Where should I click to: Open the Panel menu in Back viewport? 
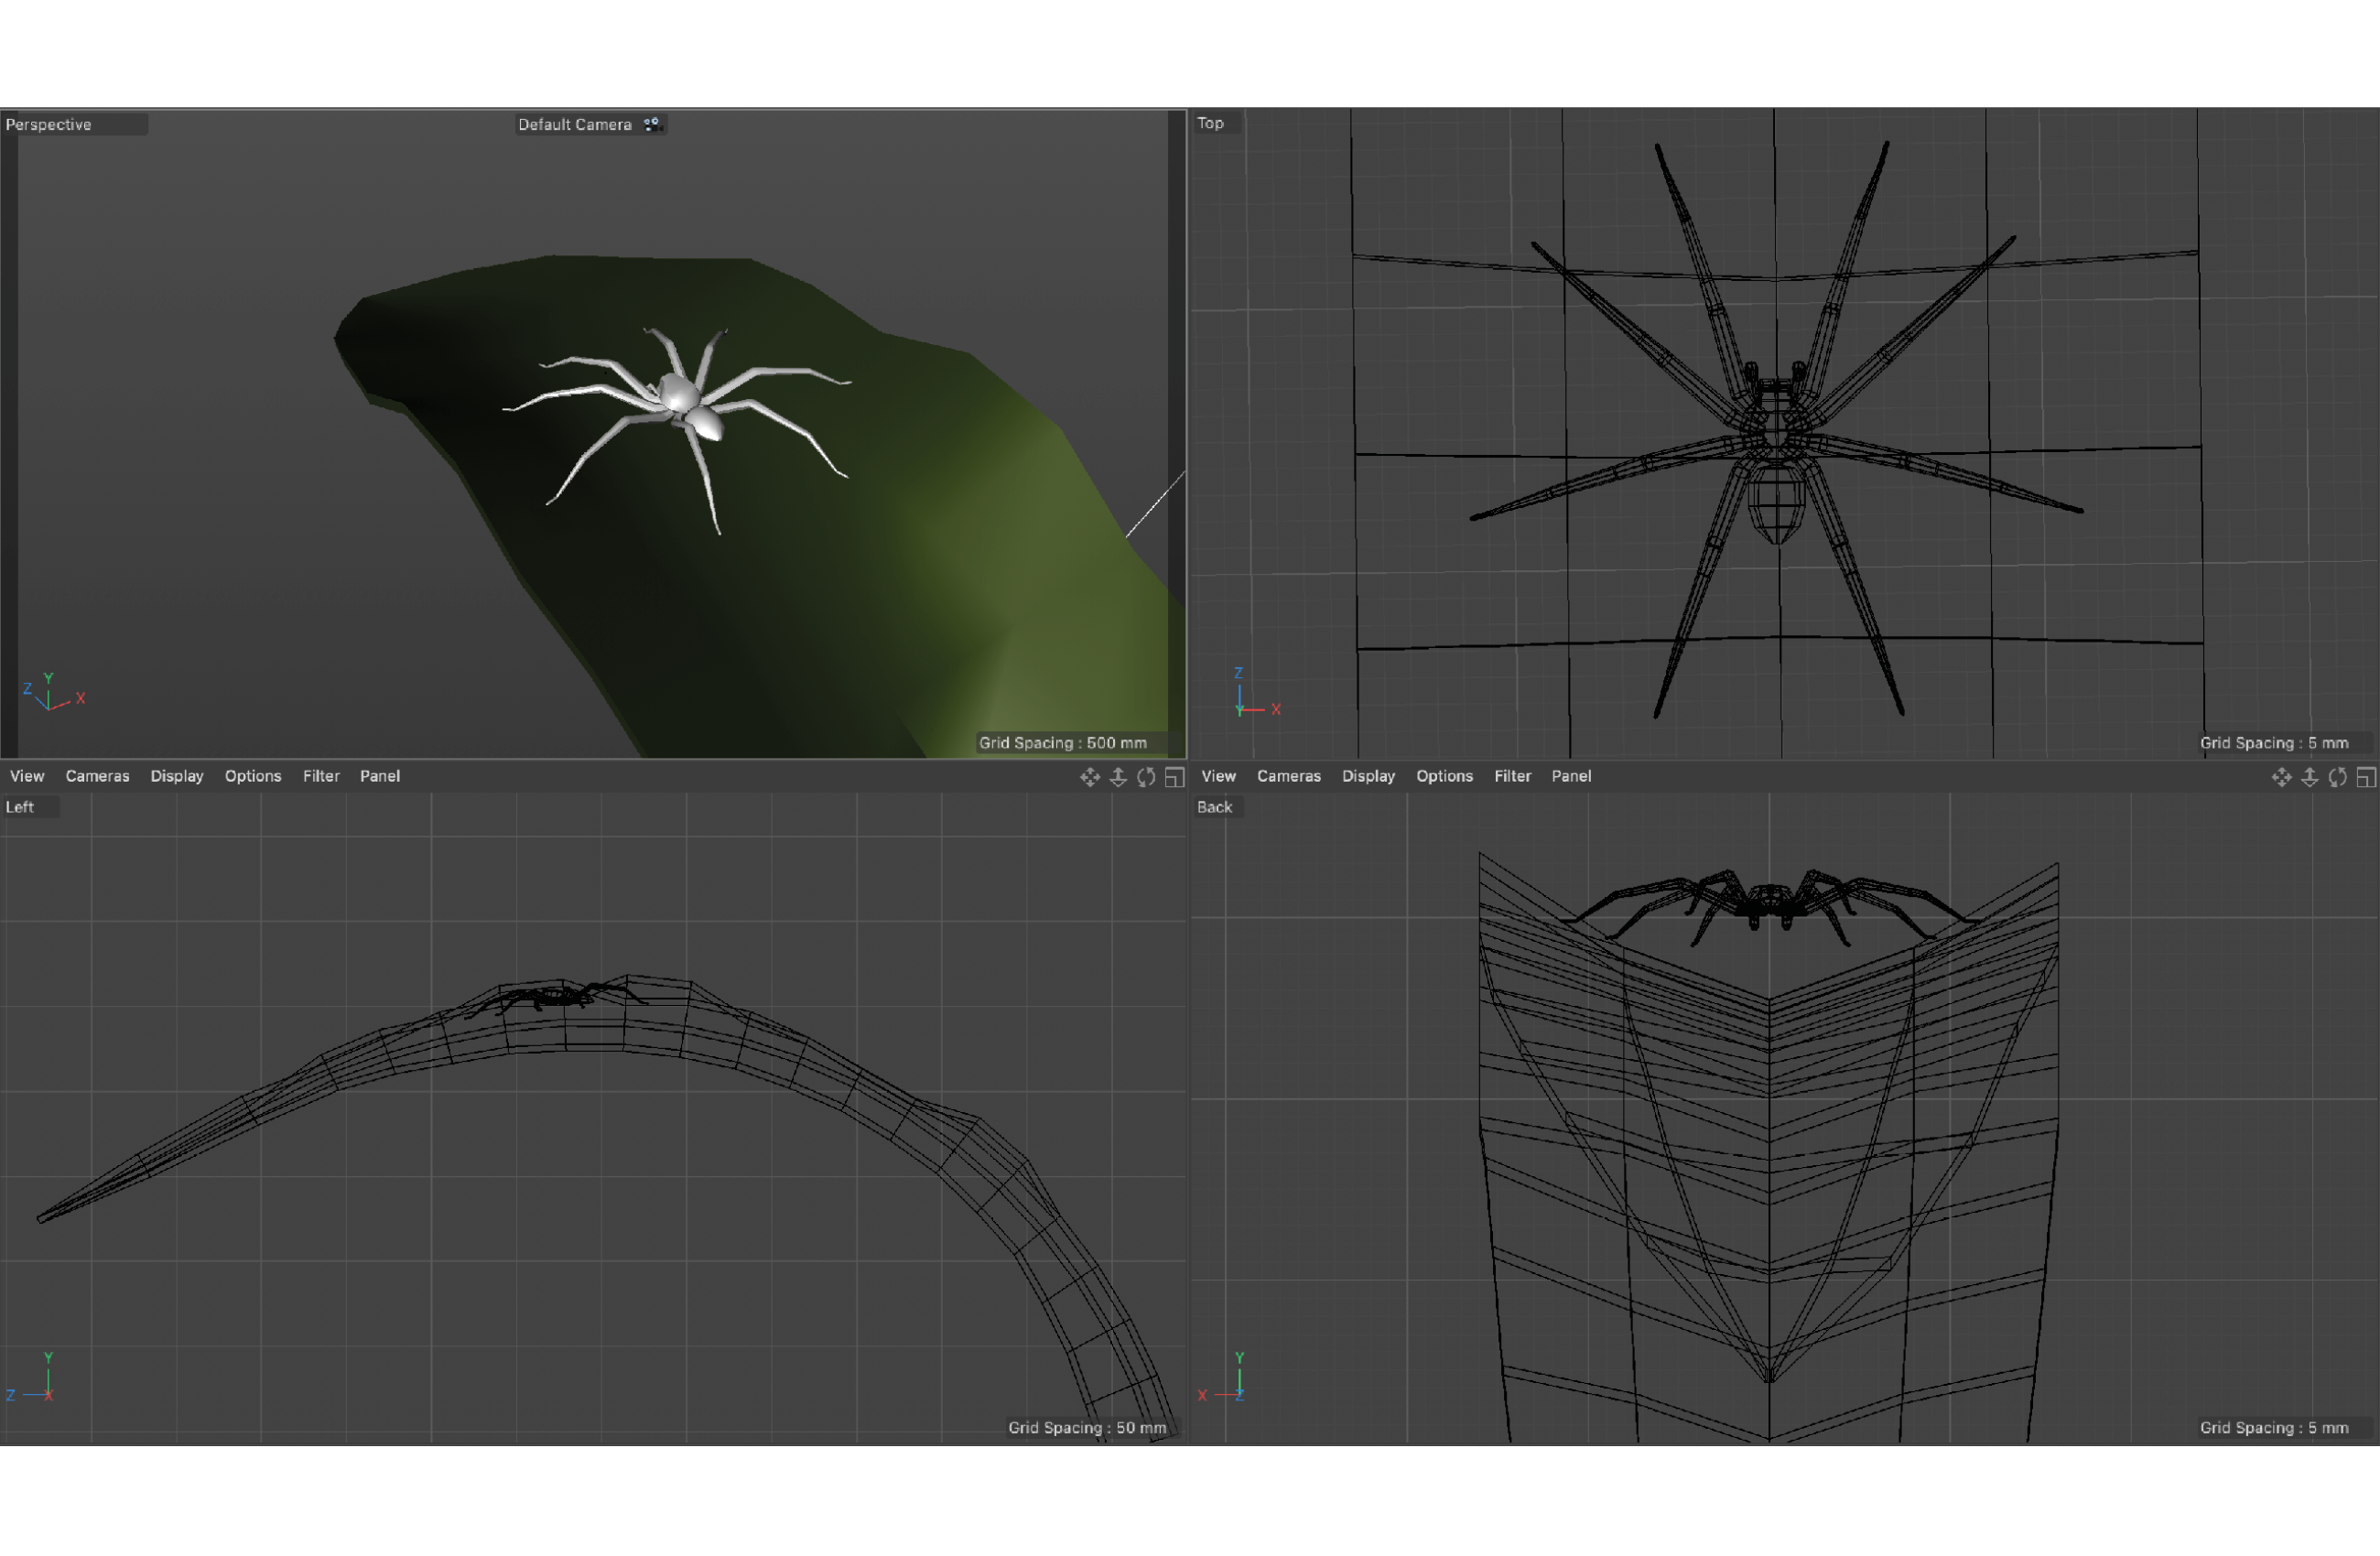tap(1570, 776)
